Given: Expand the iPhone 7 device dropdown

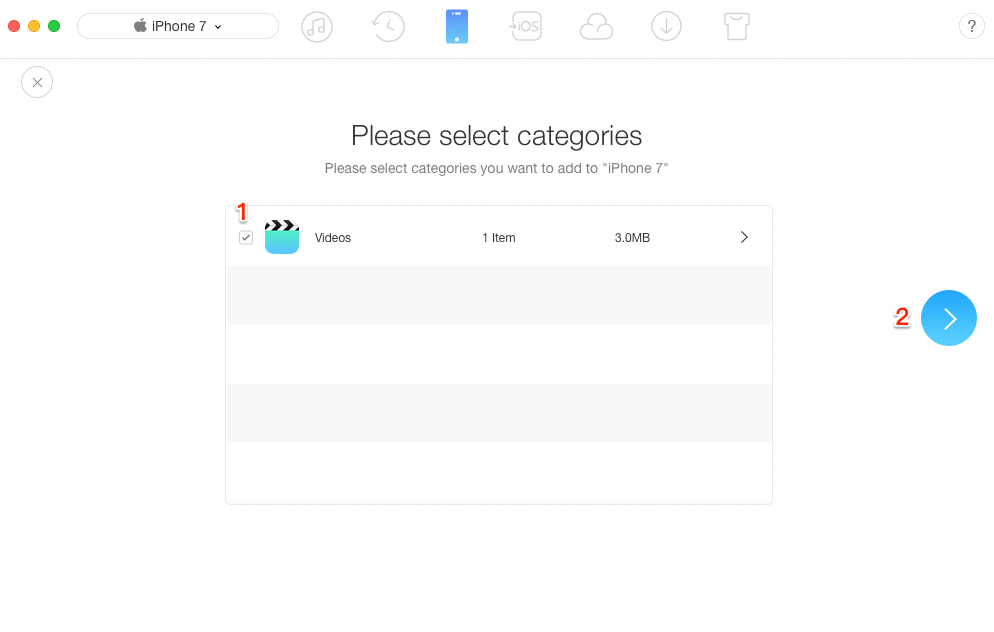Looking at the screenshot, I should pos(178,26).
